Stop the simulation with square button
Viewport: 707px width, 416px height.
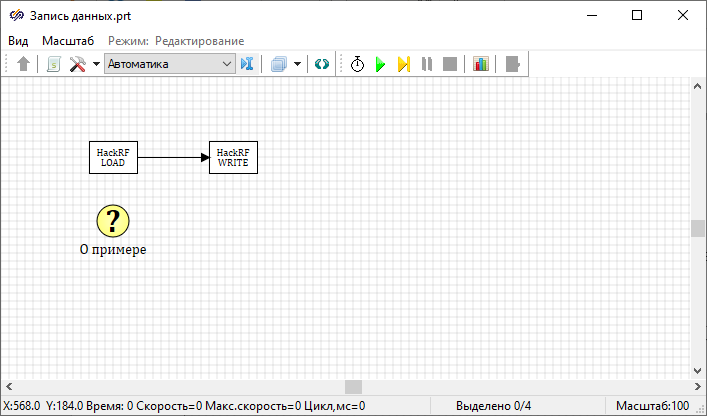450,64
